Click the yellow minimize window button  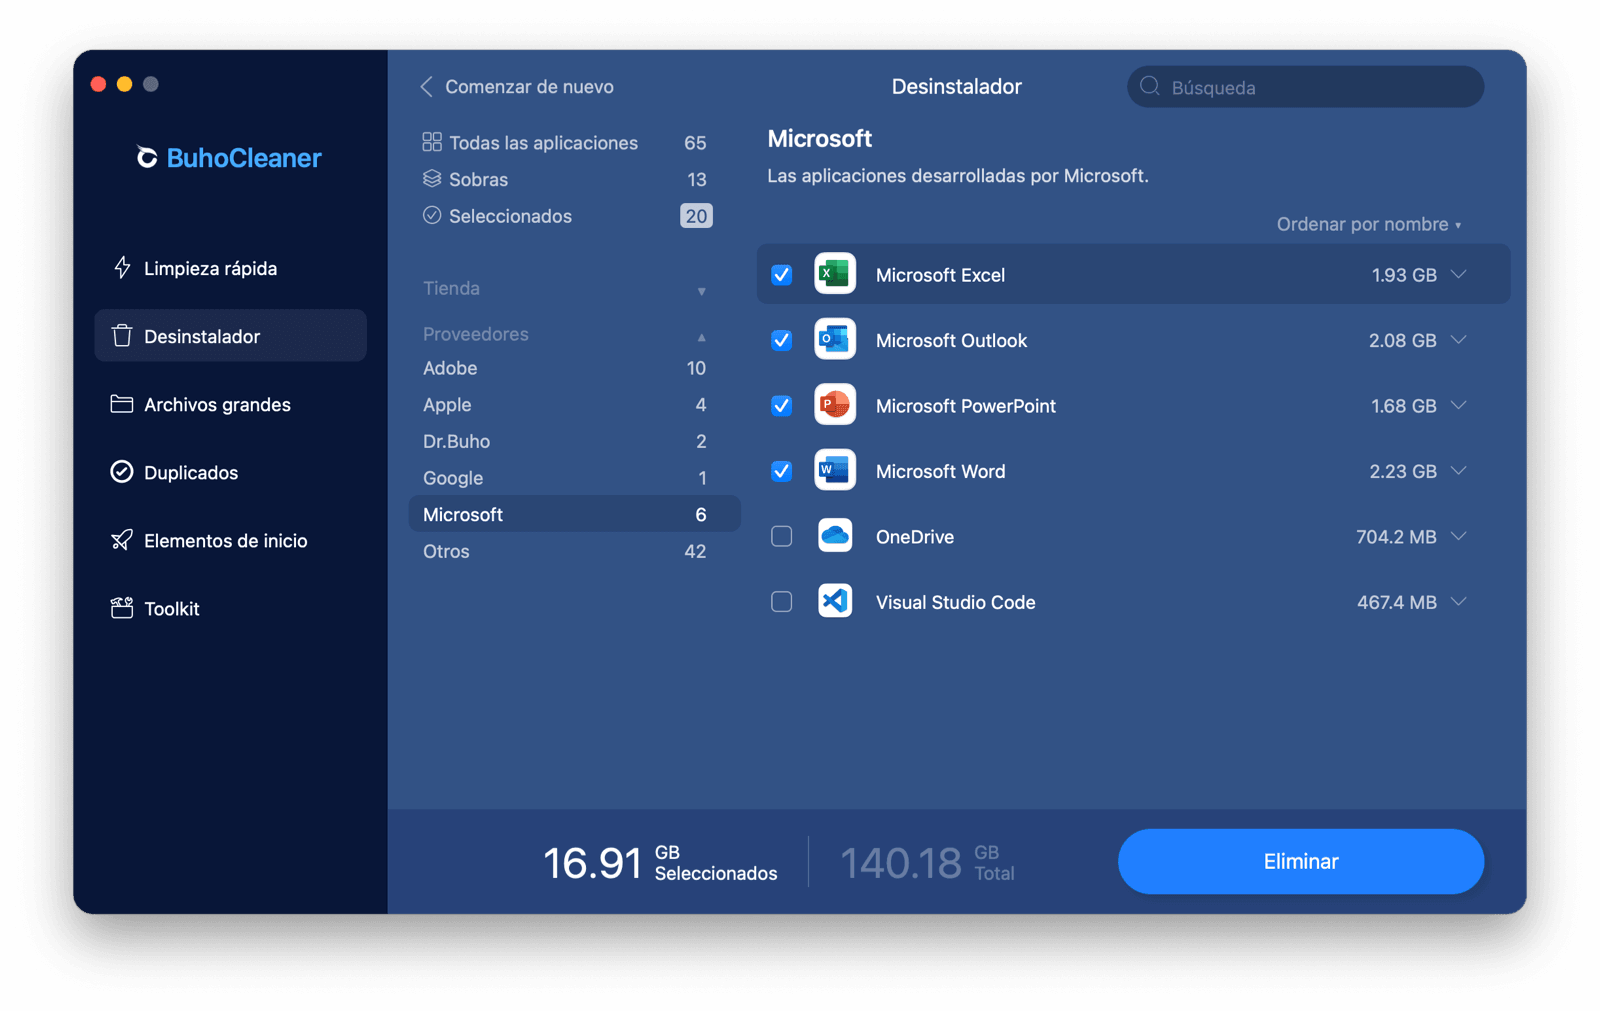(x=124, y=84)
